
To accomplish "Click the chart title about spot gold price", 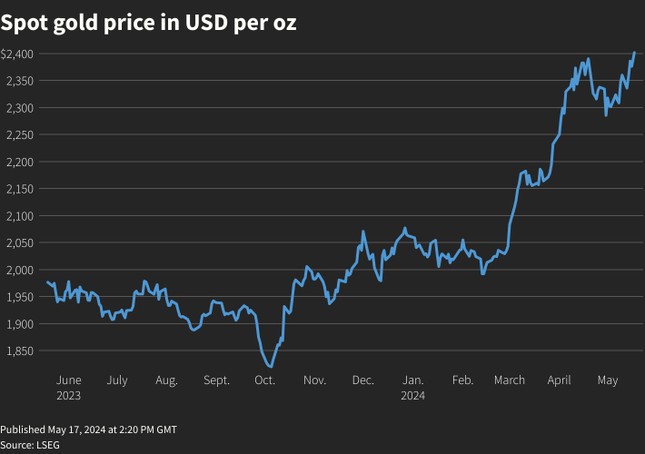I will tap(148, 20).
